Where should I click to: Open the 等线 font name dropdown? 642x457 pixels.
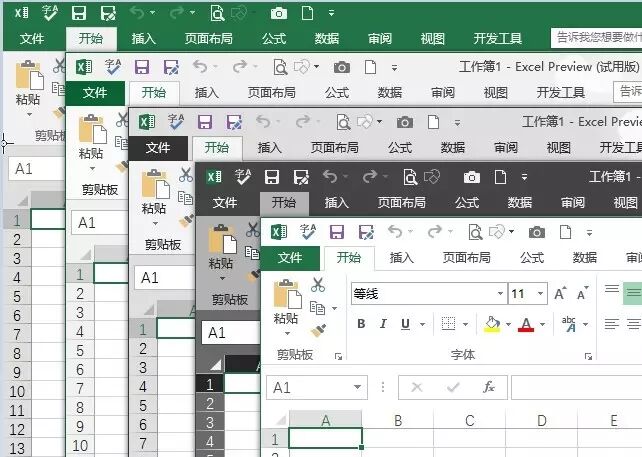tap(500, 294)
